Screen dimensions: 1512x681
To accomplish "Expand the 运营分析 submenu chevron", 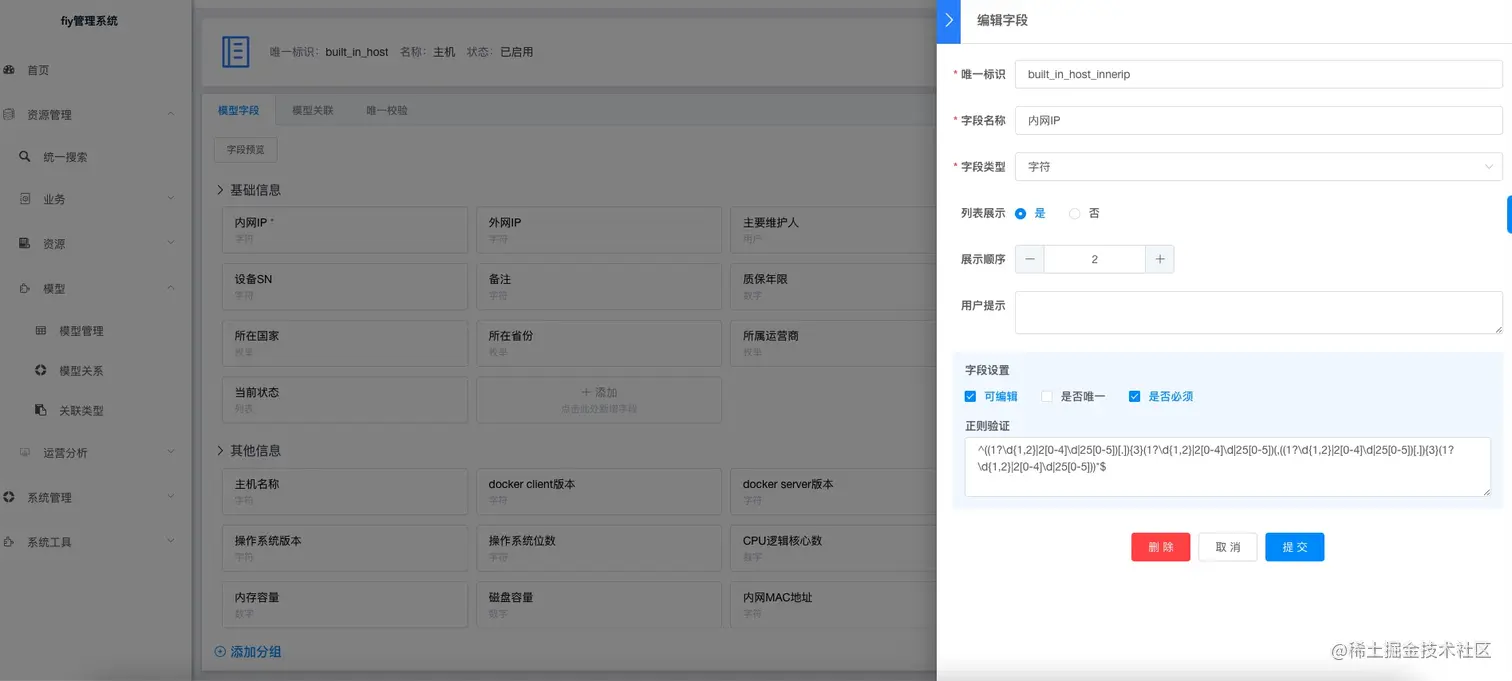I will point(171,452).
